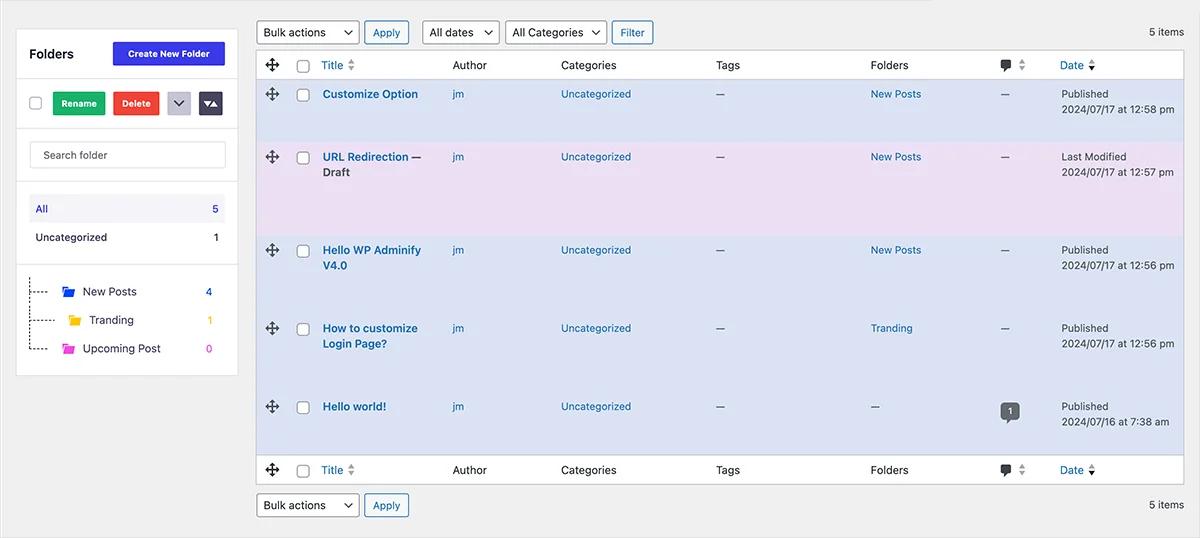This screenshot has width=1200, height=538.
Task: Click New Posts folder link in Customize Option row
Action: pyautogui.click(x=896, y=94)
